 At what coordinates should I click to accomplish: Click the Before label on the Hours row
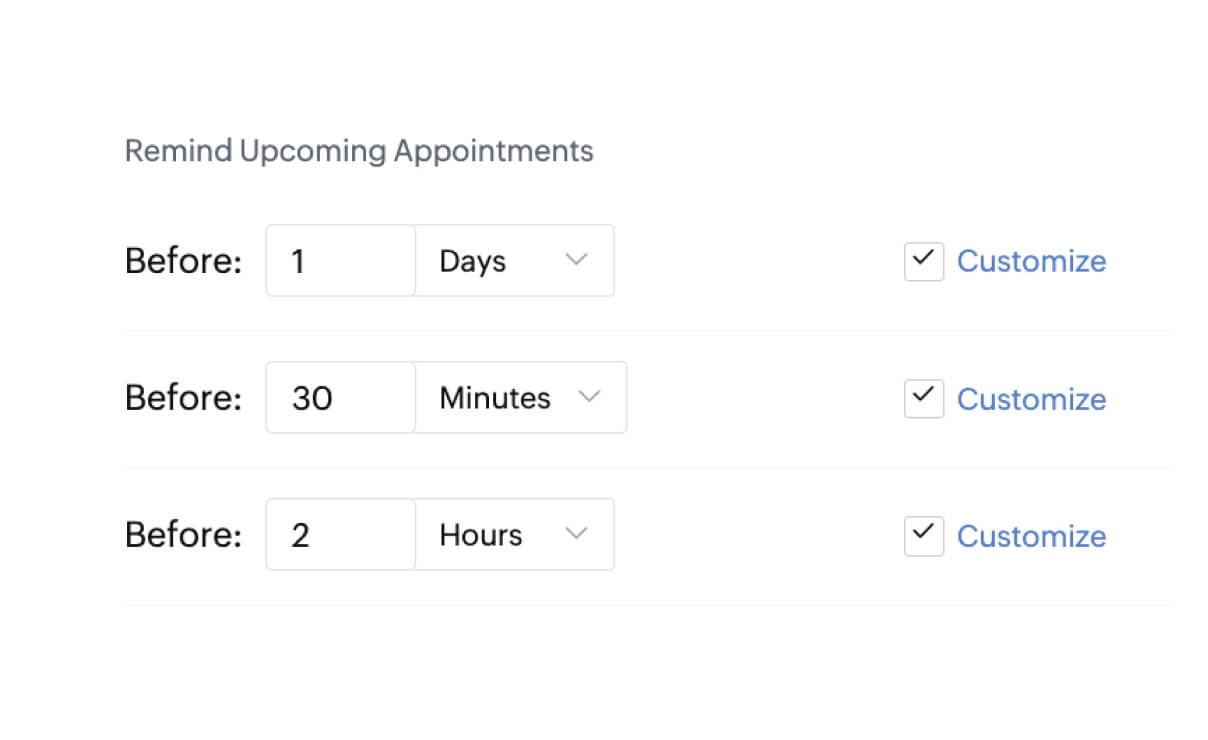click(183, 534)
